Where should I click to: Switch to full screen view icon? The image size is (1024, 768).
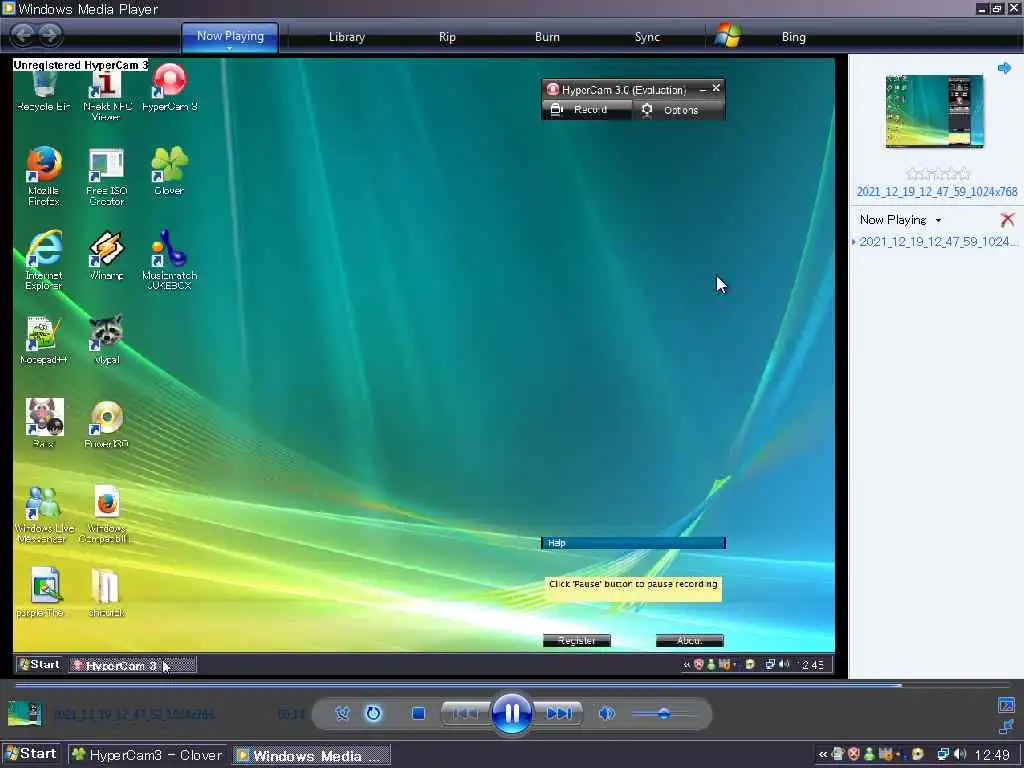click(1006, 705)
